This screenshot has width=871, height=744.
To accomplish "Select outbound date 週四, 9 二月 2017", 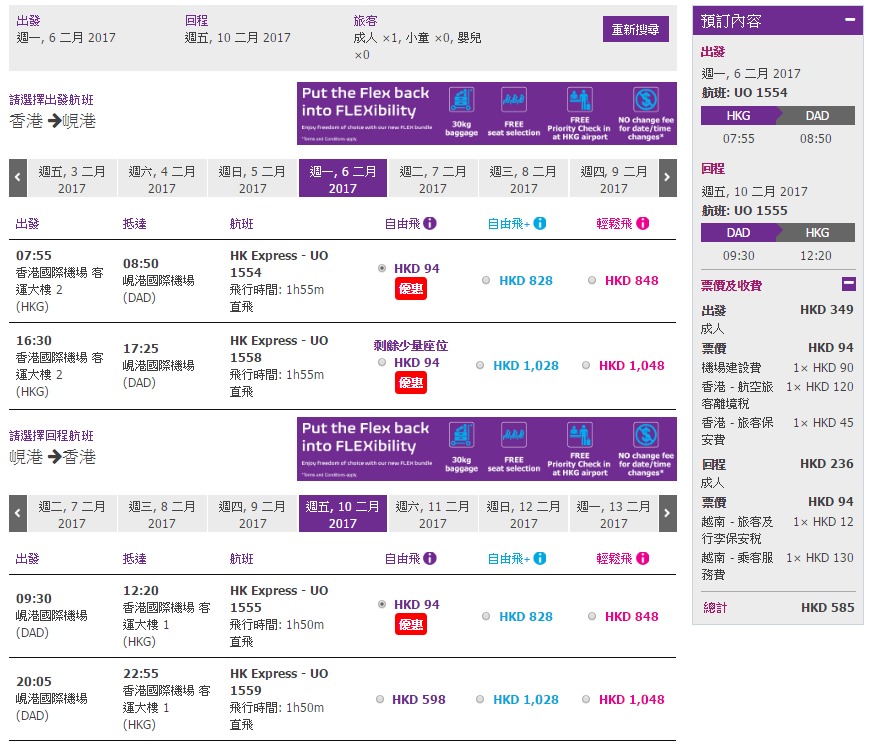I will pyautogui.click(x=614, y=179).
